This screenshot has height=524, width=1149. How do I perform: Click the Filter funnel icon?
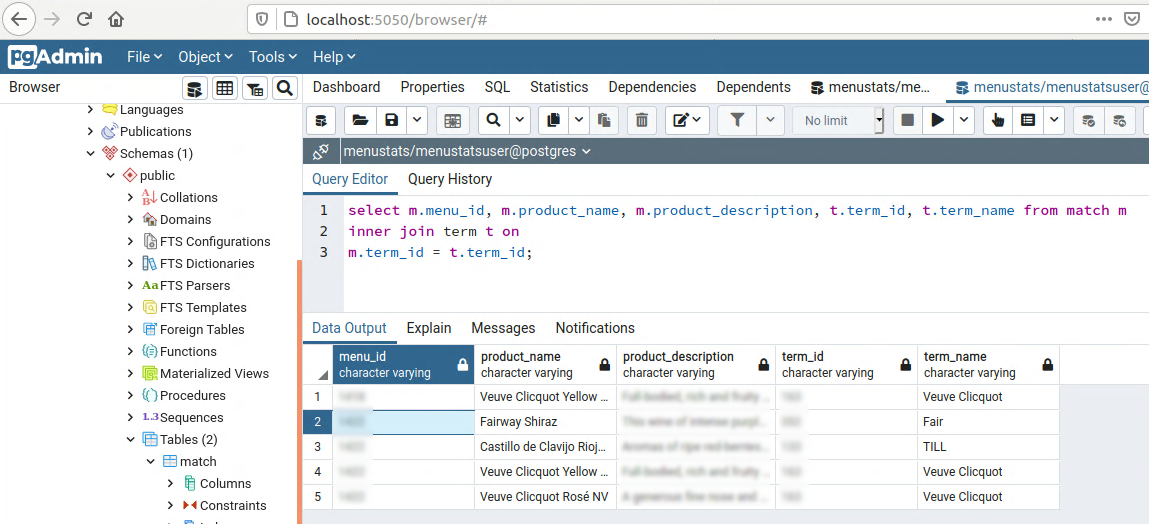click(x=738, y=120)
